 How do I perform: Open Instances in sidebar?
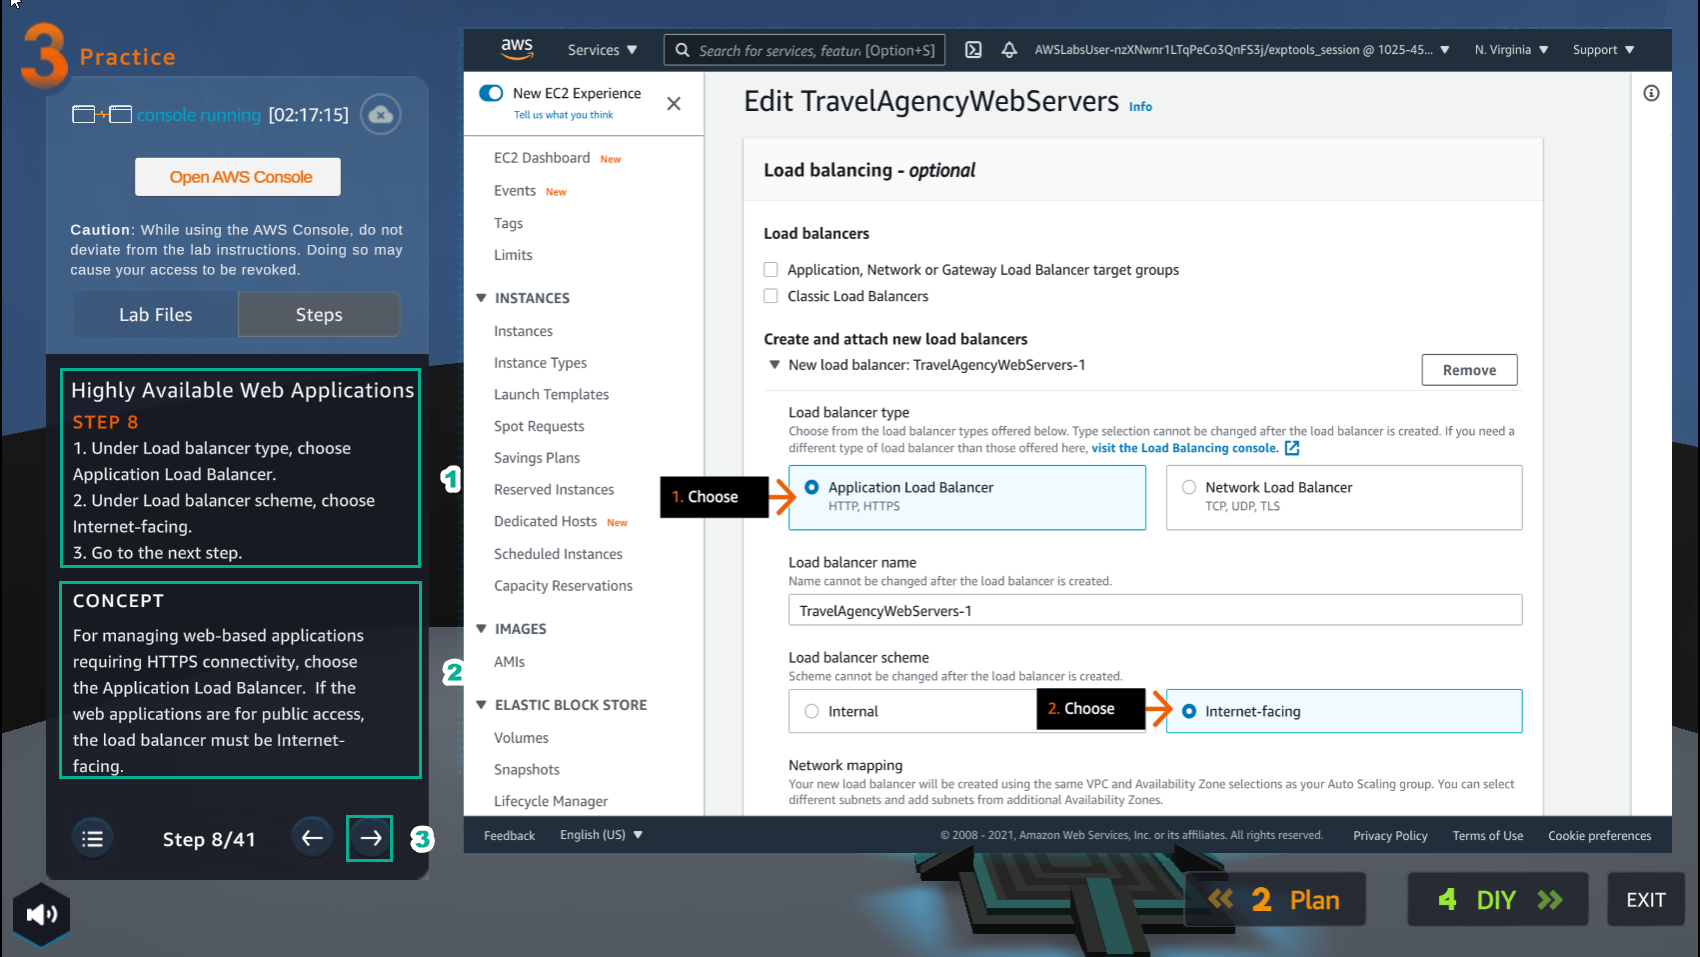(523, 331)
